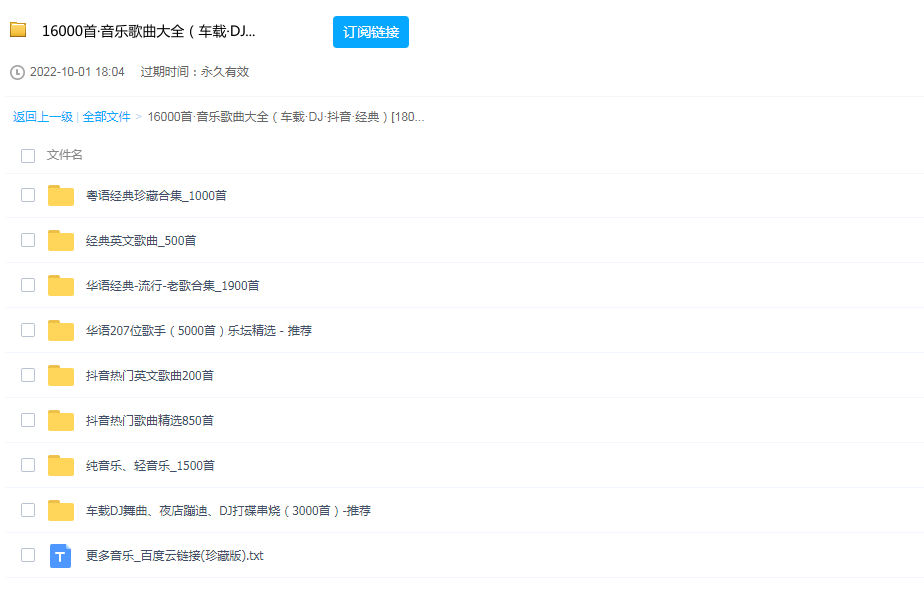Click the 文件名 column header
The height and width of the screenshot is (593, 924).
pos(65,155)
